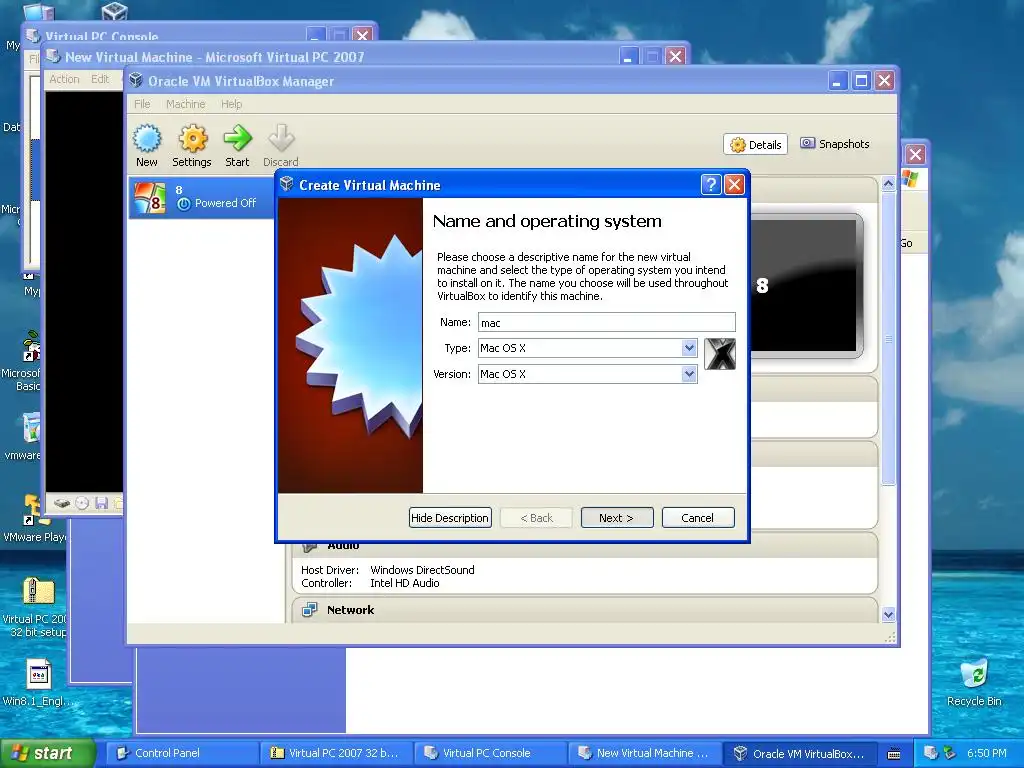Viewport: 1024px width, 768px height.
Task: Click the Windows DirectSound host driver text
Action: click(x=422, y=570)
